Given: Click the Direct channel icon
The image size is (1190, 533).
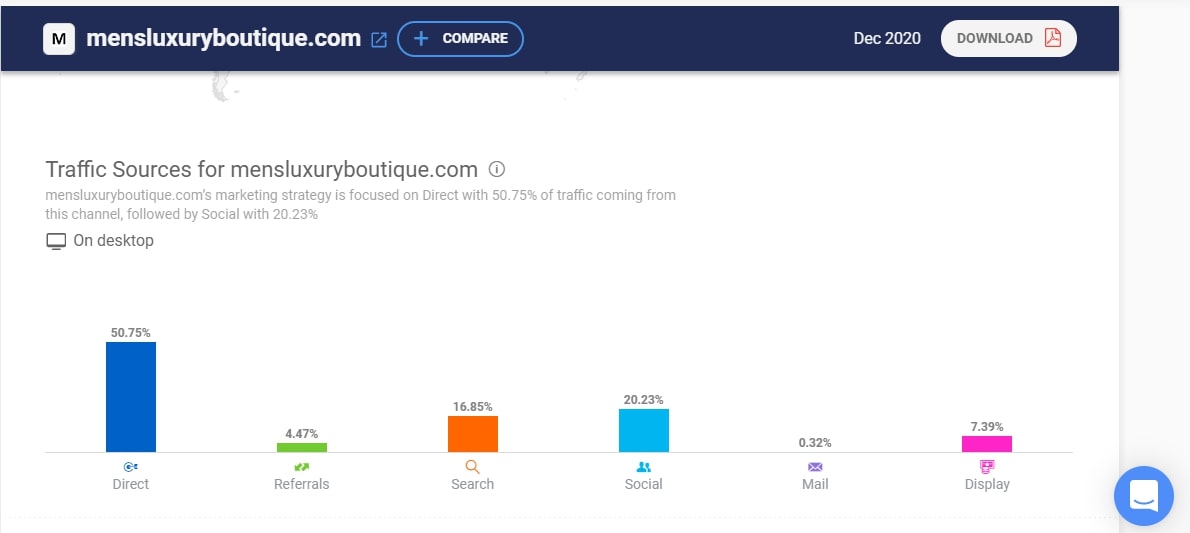Looking at the screenshot, I should 130,467.
